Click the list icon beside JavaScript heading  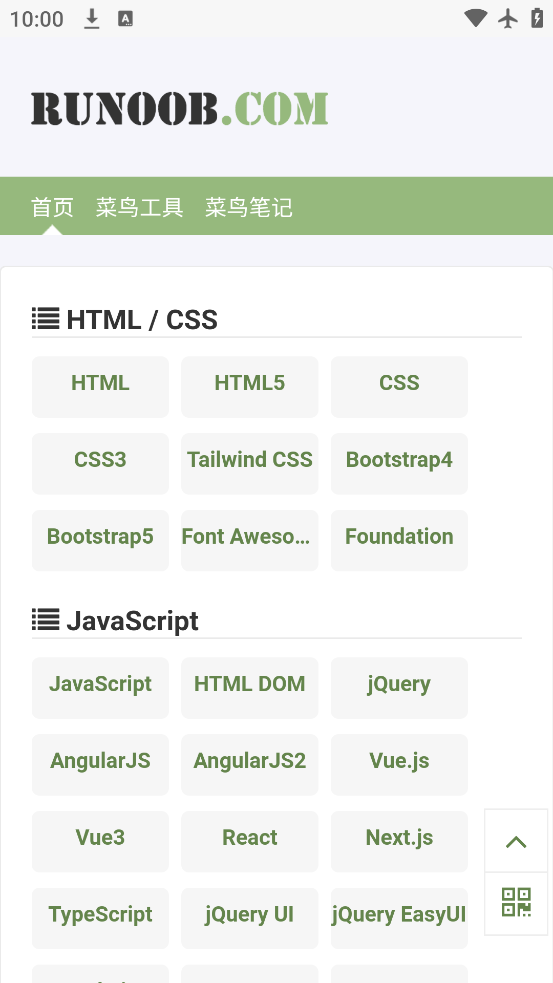[x=46, y=619]
